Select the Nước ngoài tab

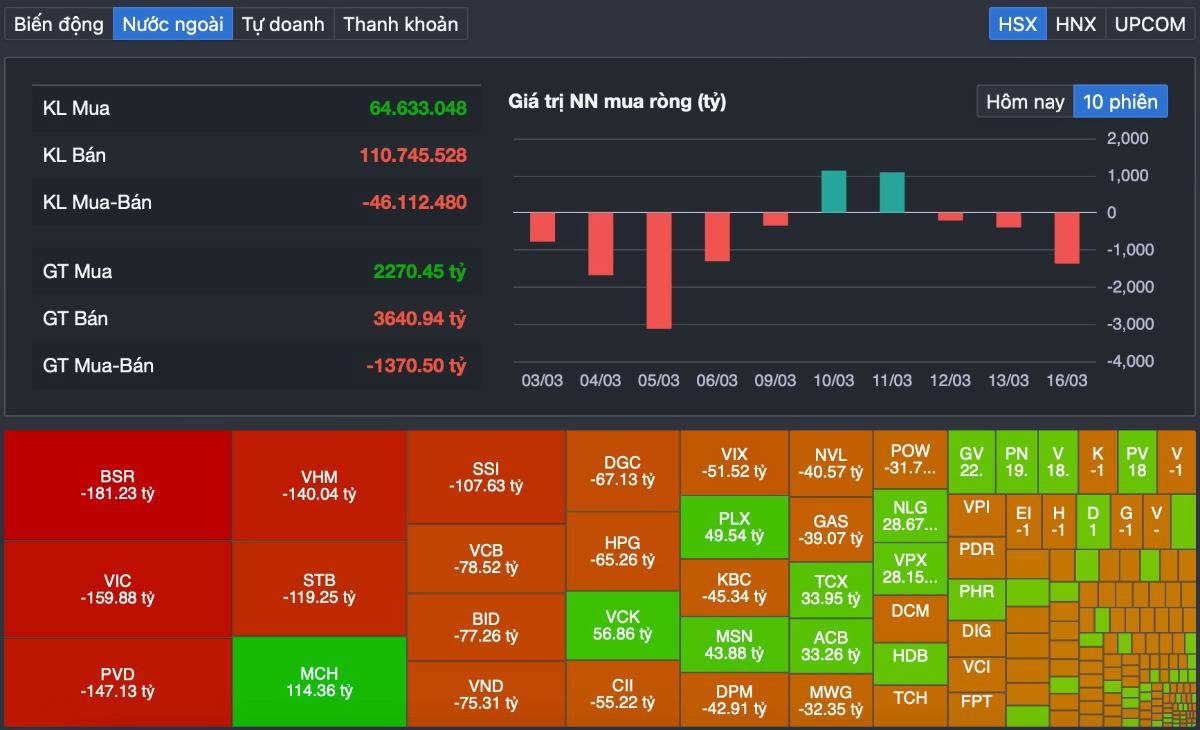(x=173, y=24)
